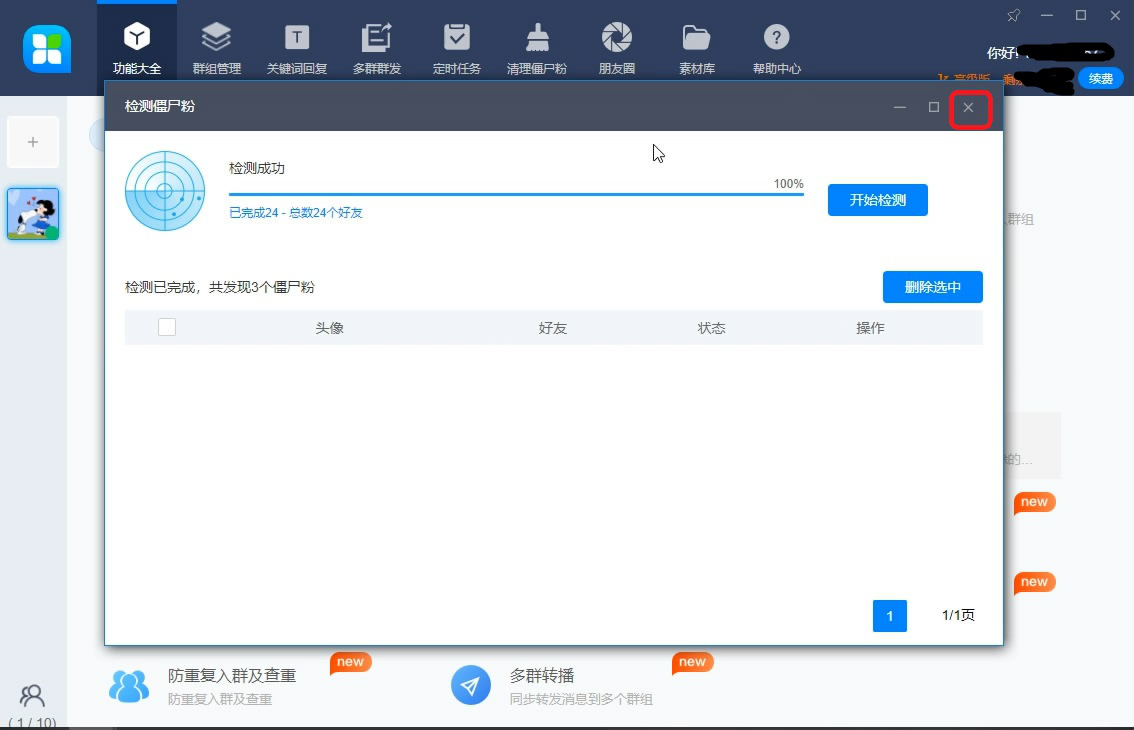This screenshot has width=1134, height=730.
Task: Click the contacts icon at sidebar bottom
Action: click(x=32, y=695)
